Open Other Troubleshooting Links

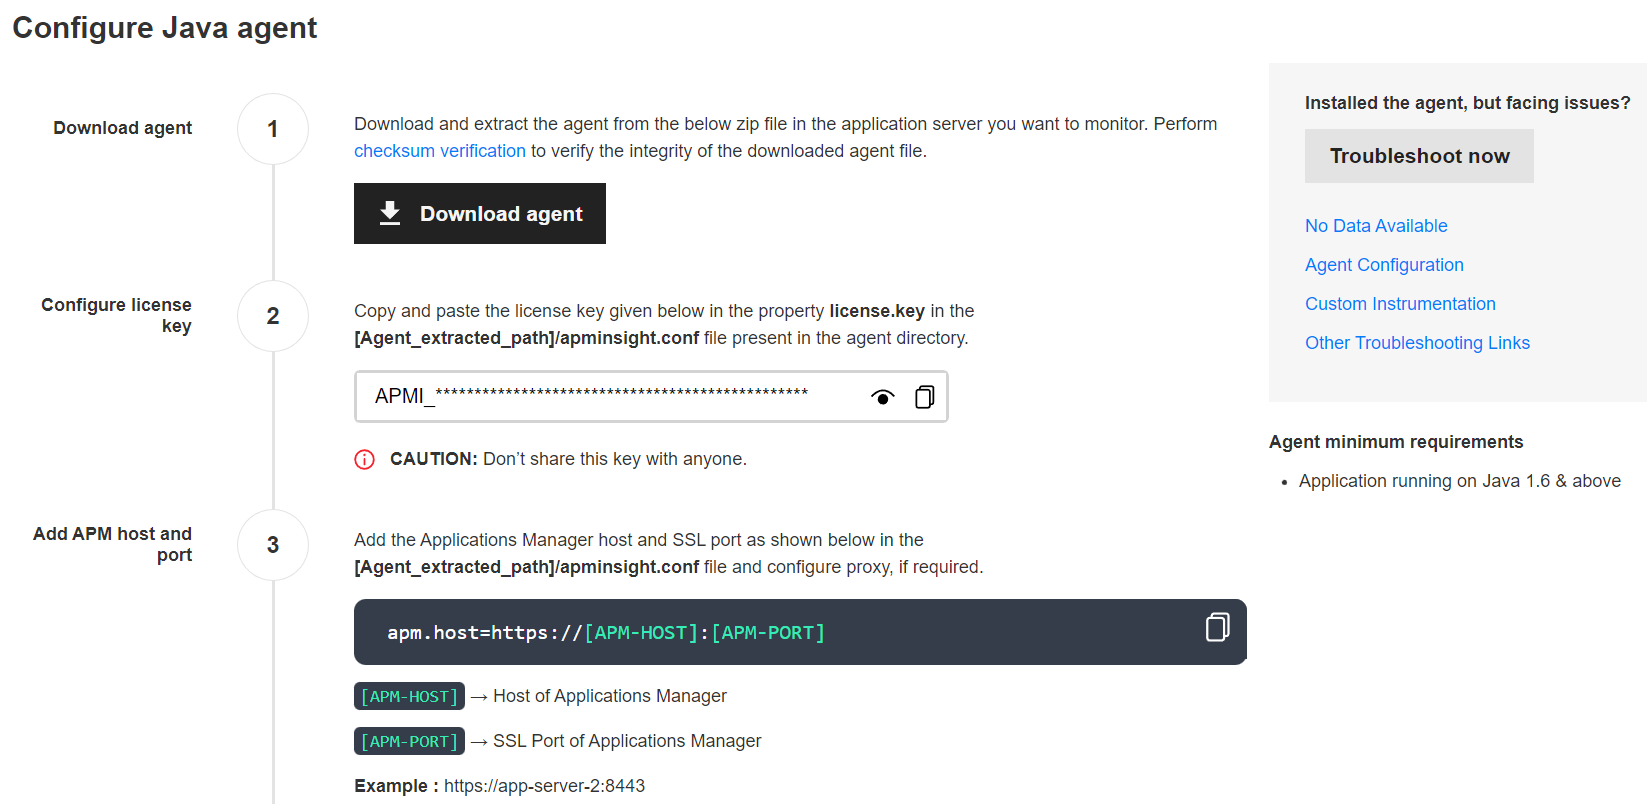pos(1416,343)
